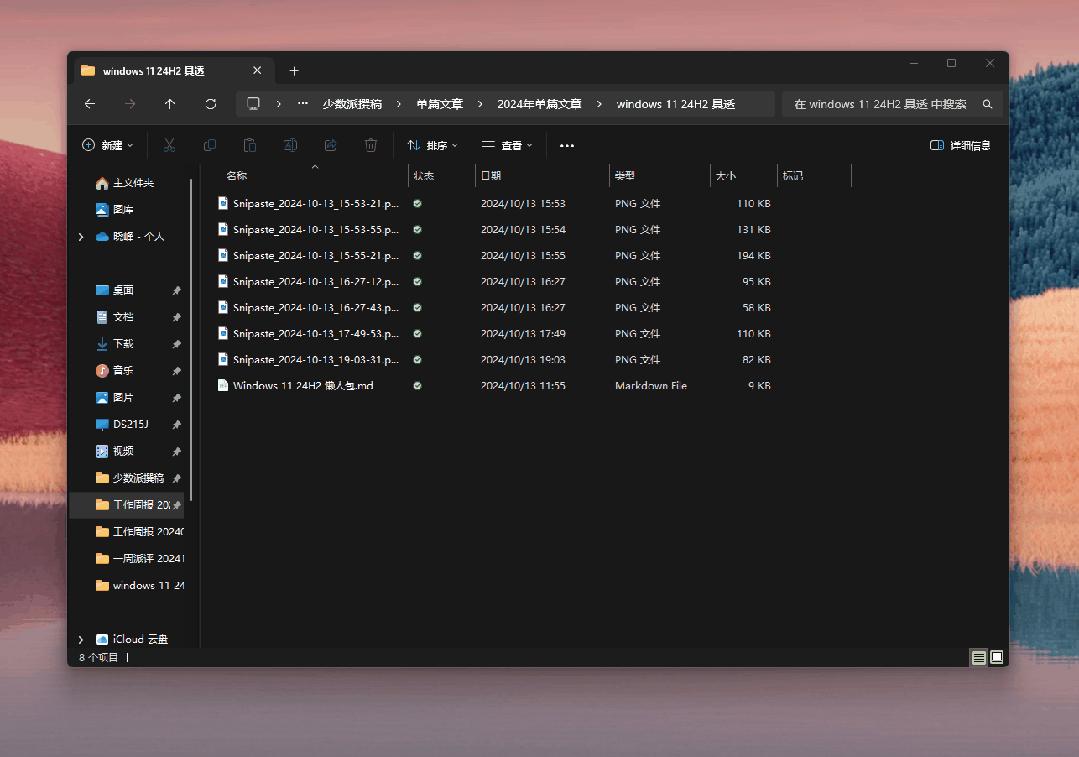This screenshot has height=757, width=1079.
Task: Click the Cut scissors icon in toolbar
Action: click(169, 145)
